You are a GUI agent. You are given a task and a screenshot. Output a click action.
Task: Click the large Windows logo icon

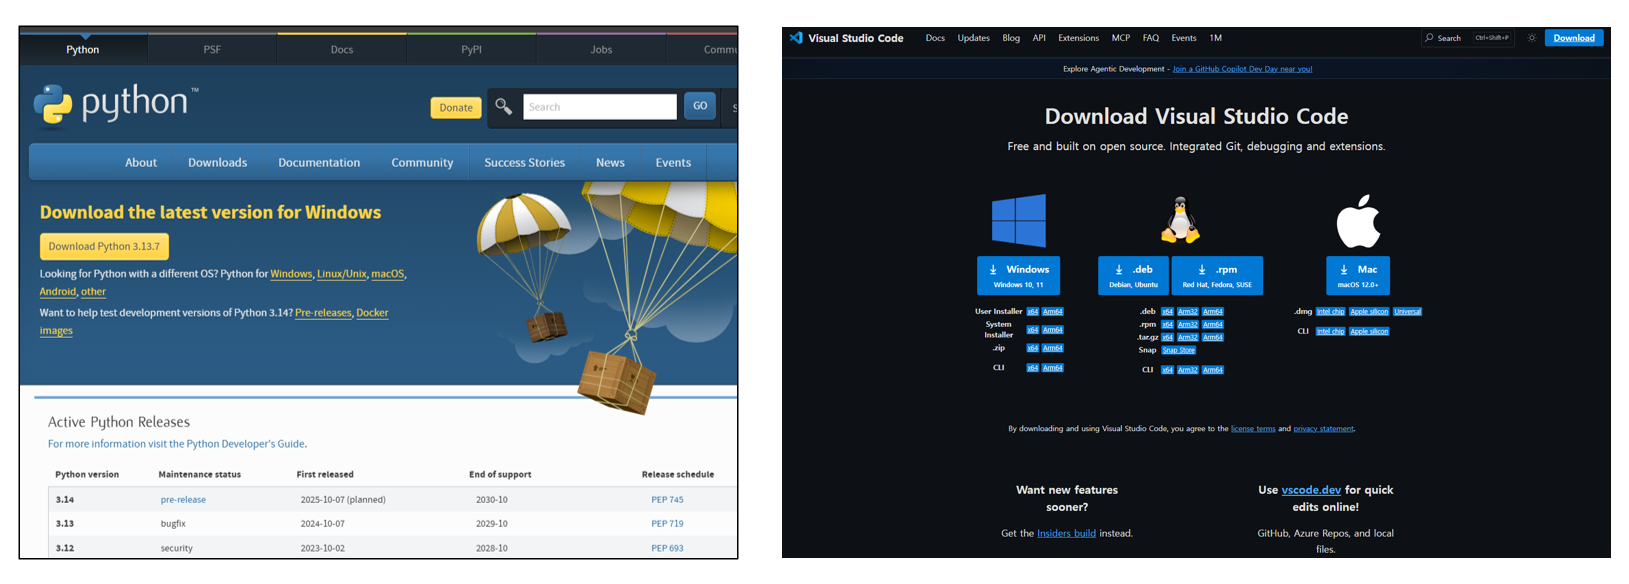click(1018, 221)
